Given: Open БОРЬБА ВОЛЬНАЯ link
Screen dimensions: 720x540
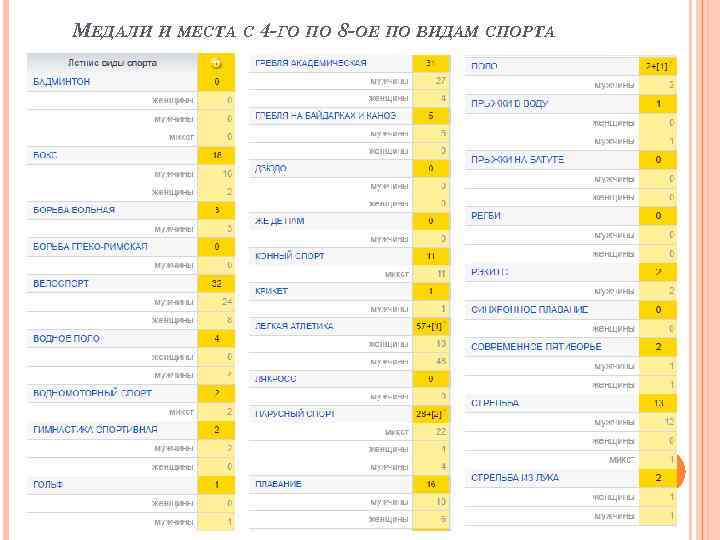Looking at the screenshot, I should [x=74, y=210].
